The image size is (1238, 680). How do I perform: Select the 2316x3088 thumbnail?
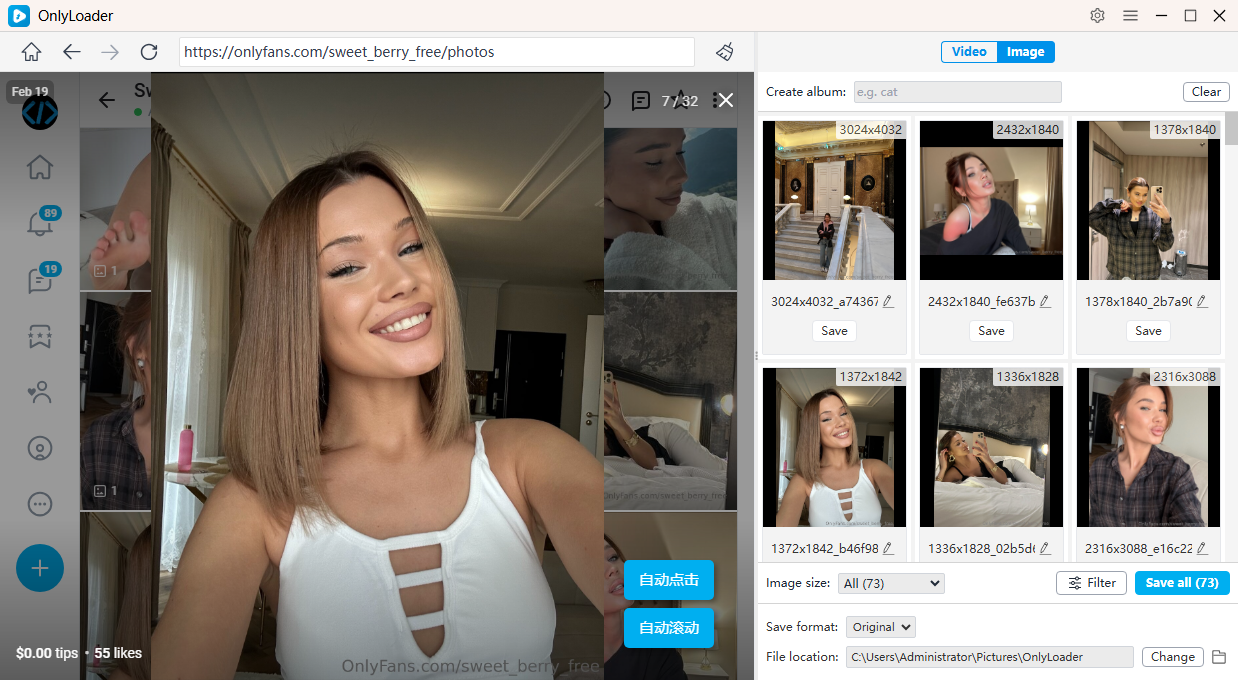point(1148,447)
